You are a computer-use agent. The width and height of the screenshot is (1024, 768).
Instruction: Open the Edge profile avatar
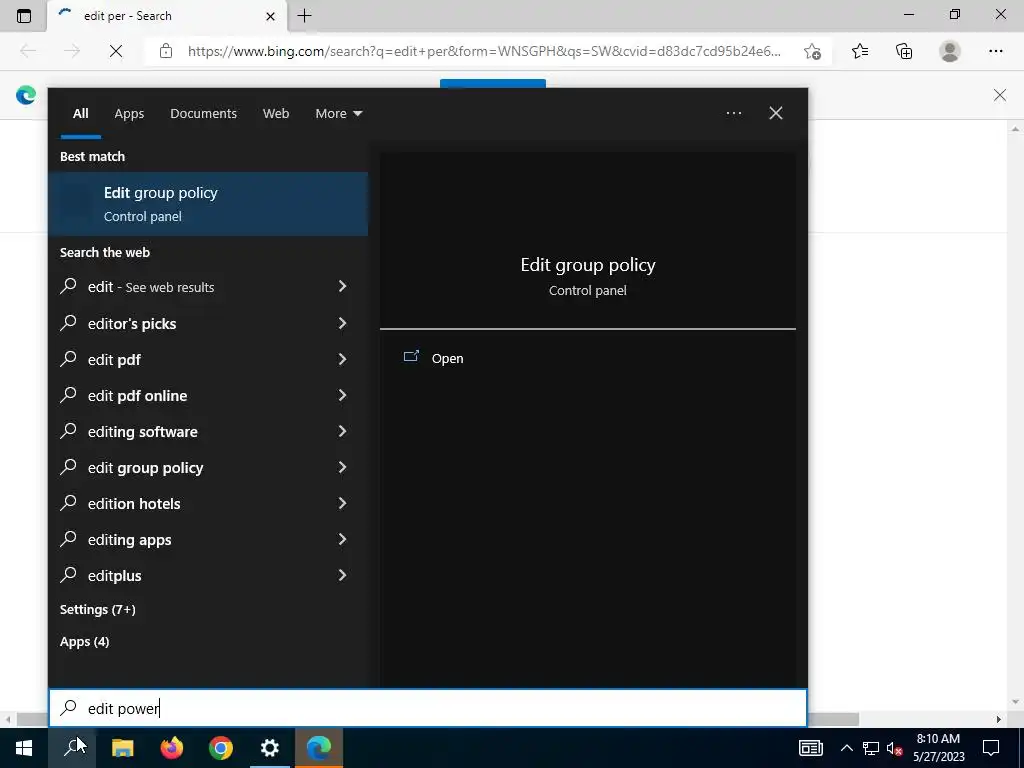(x=950, y=51)
